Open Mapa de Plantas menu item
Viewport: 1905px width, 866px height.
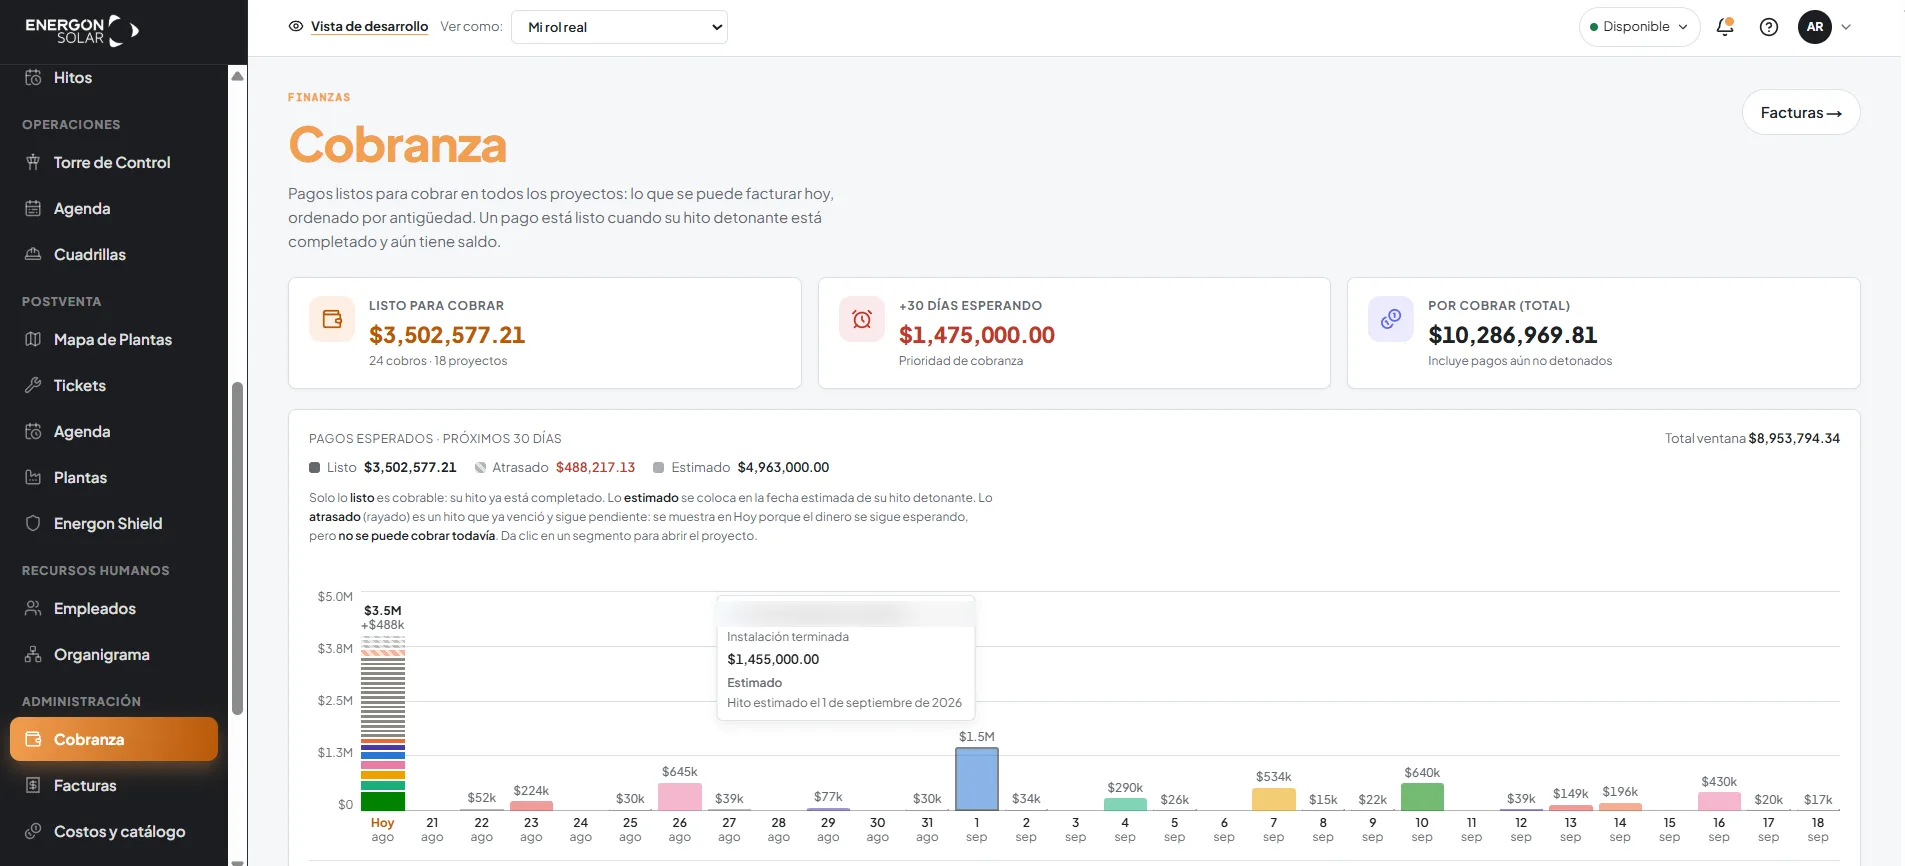pos(114,339)
